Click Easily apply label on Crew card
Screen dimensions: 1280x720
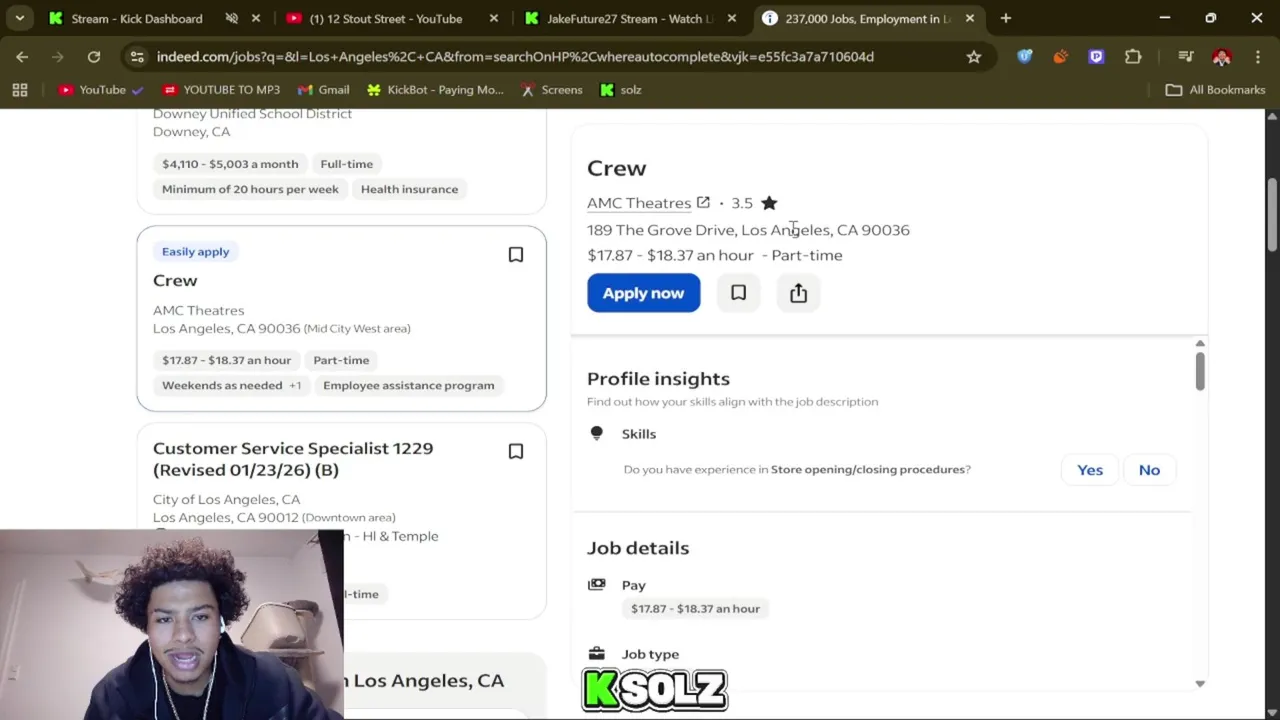(x=195, y=252)
